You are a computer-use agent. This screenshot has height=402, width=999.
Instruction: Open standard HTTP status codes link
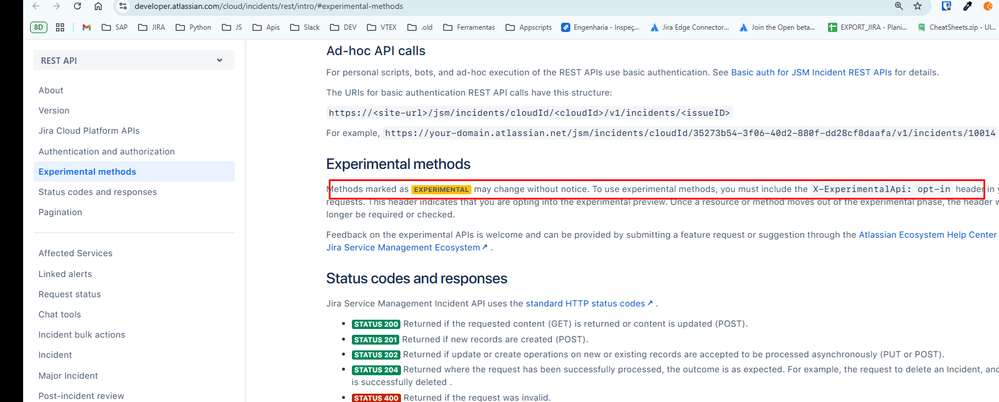pyautogui.click(x=589, y=304)
